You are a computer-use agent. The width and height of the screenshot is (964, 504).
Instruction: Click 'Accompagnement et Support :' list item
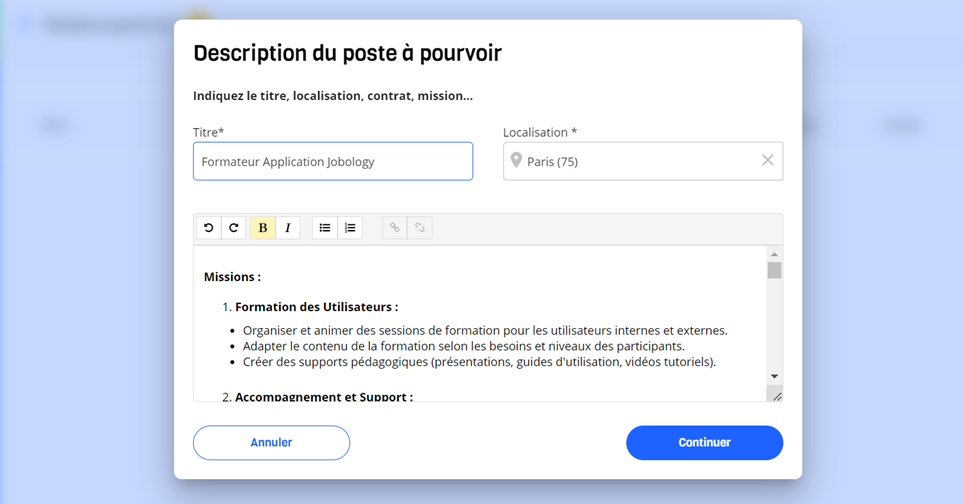tap(324, 396)
